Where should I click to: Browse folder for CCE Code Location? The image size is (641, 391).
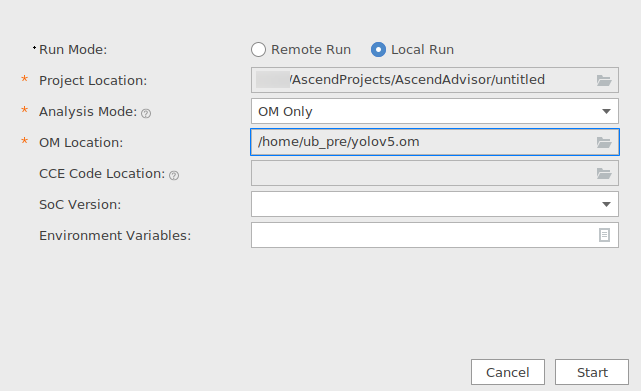click(x=604, y=173)
